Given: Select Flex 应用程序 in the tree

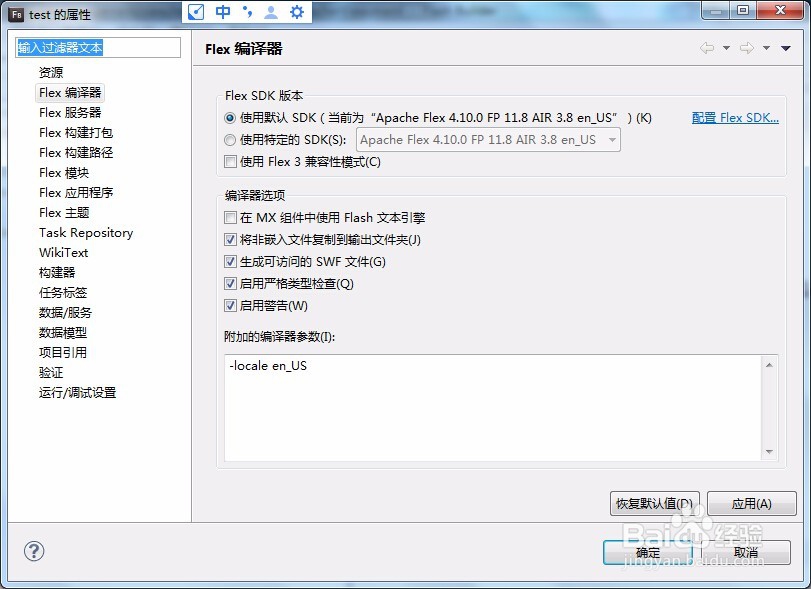Looking at the screenshot, I should point(76,193).
